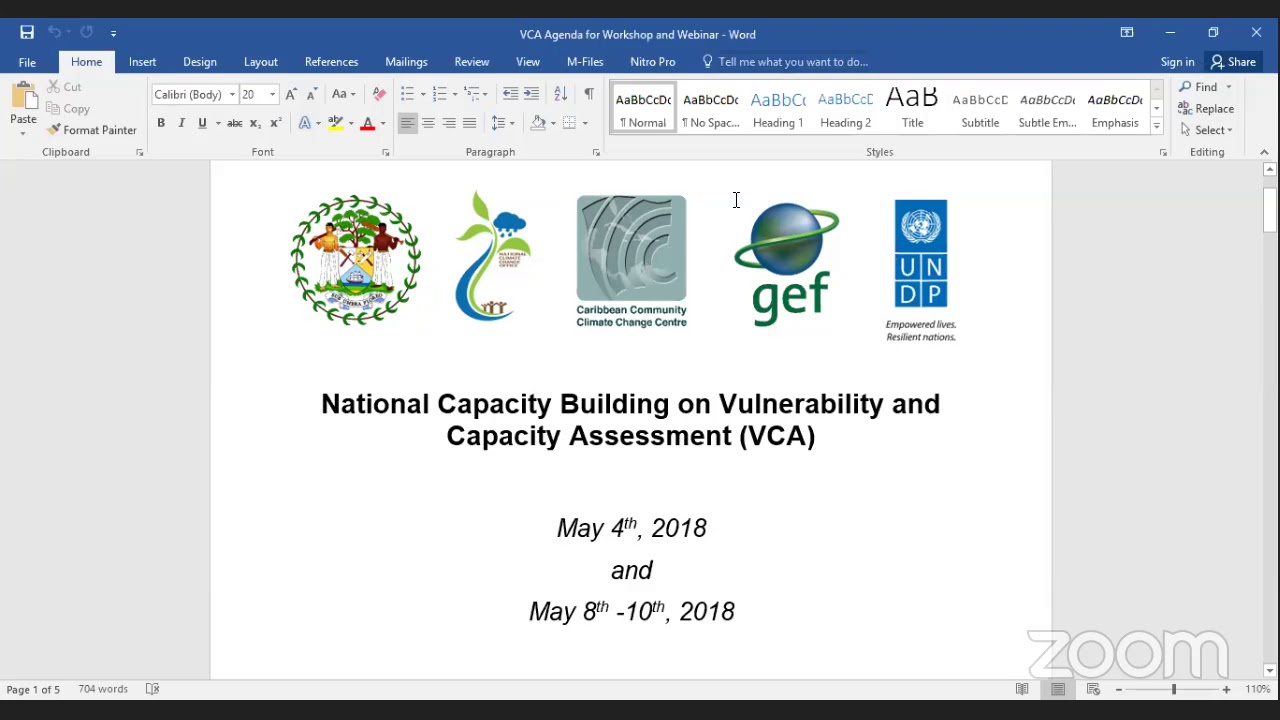Screen dimensions: 1280x720
Task: Click the Cut scissors button
Action: click(65, 87)
